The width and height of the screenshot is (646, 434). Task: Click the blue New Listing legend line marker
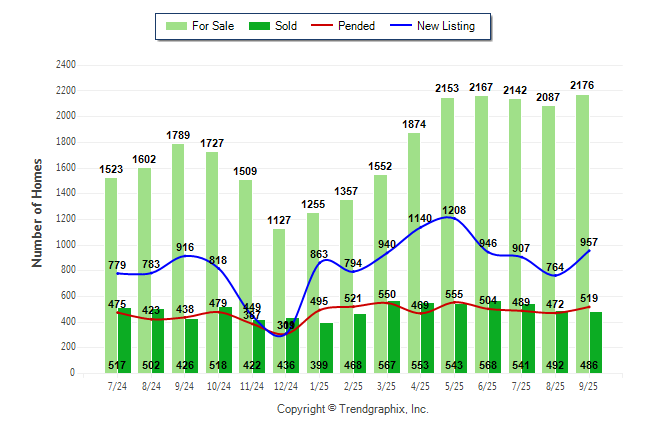[402, 26]
